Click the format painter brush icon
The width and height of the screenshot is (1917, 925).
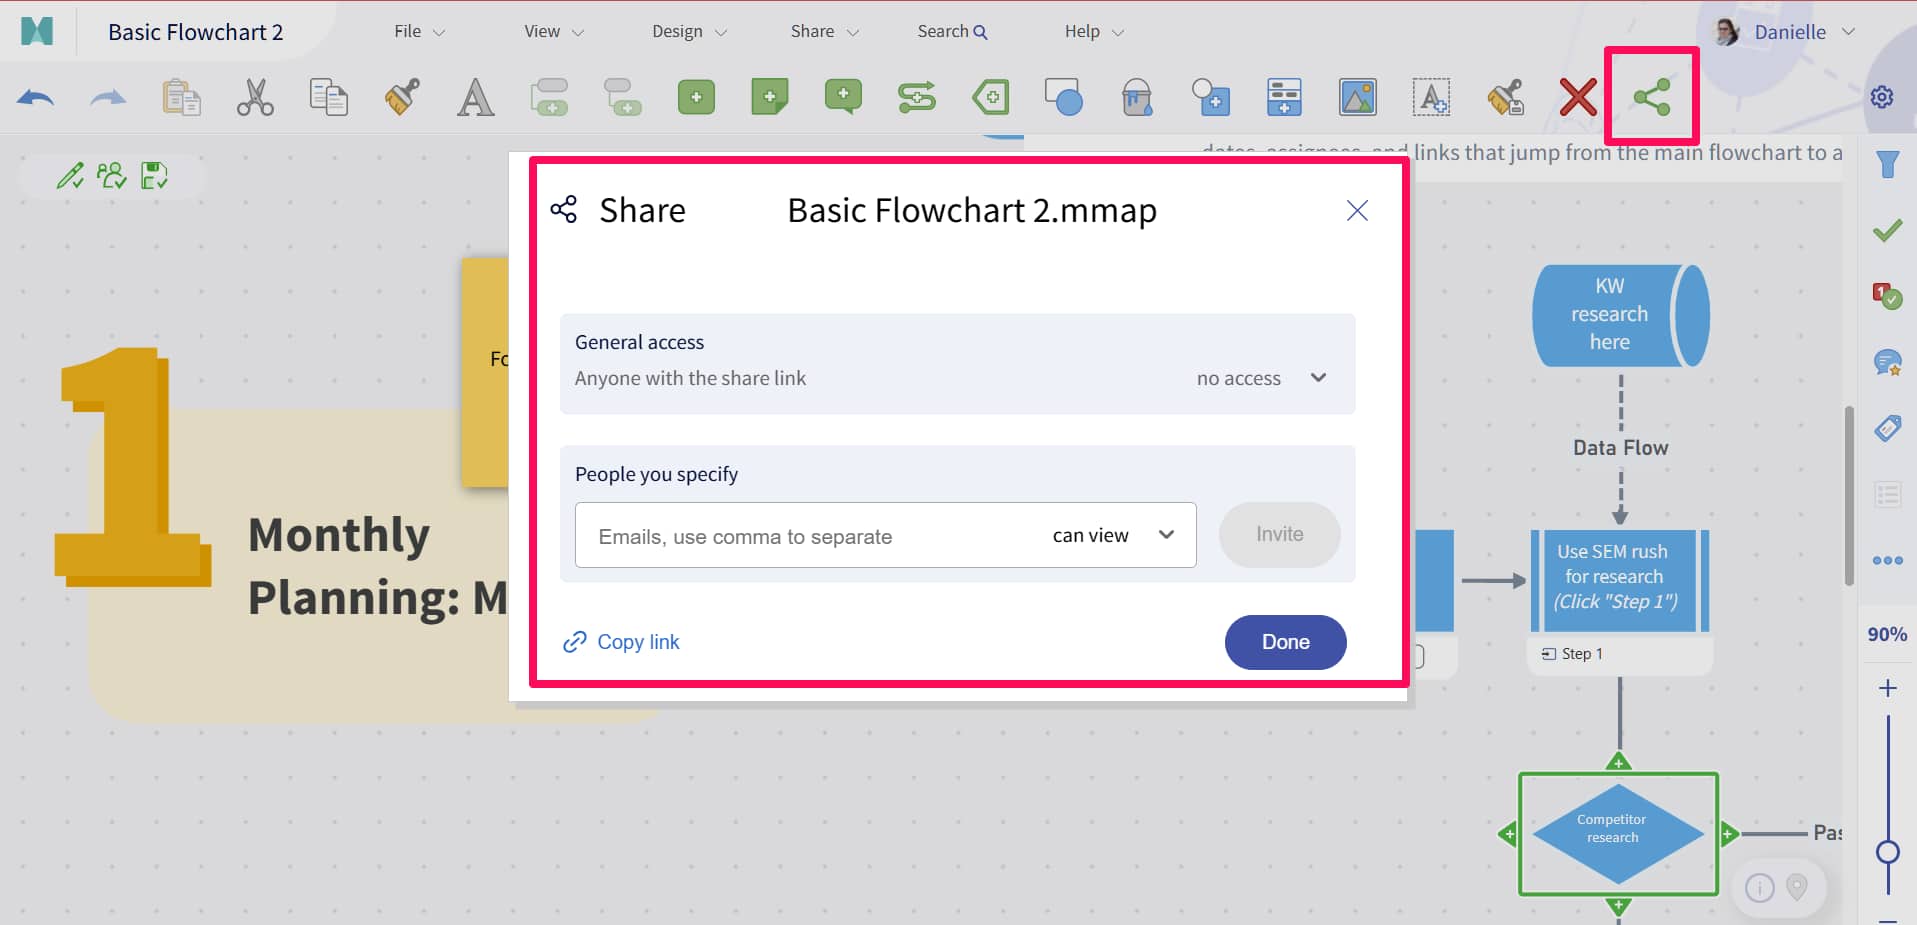[402, 98]
